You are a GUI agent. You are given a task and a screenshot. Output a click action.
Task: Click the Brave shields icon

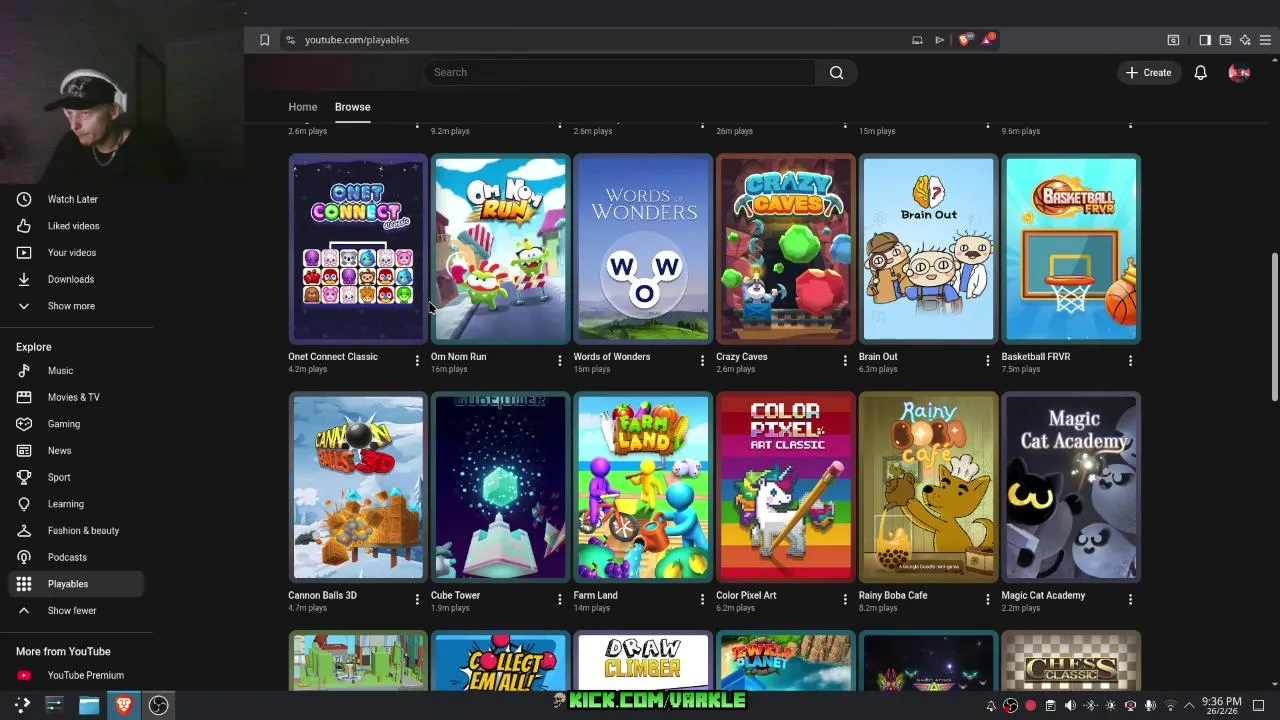964,40
